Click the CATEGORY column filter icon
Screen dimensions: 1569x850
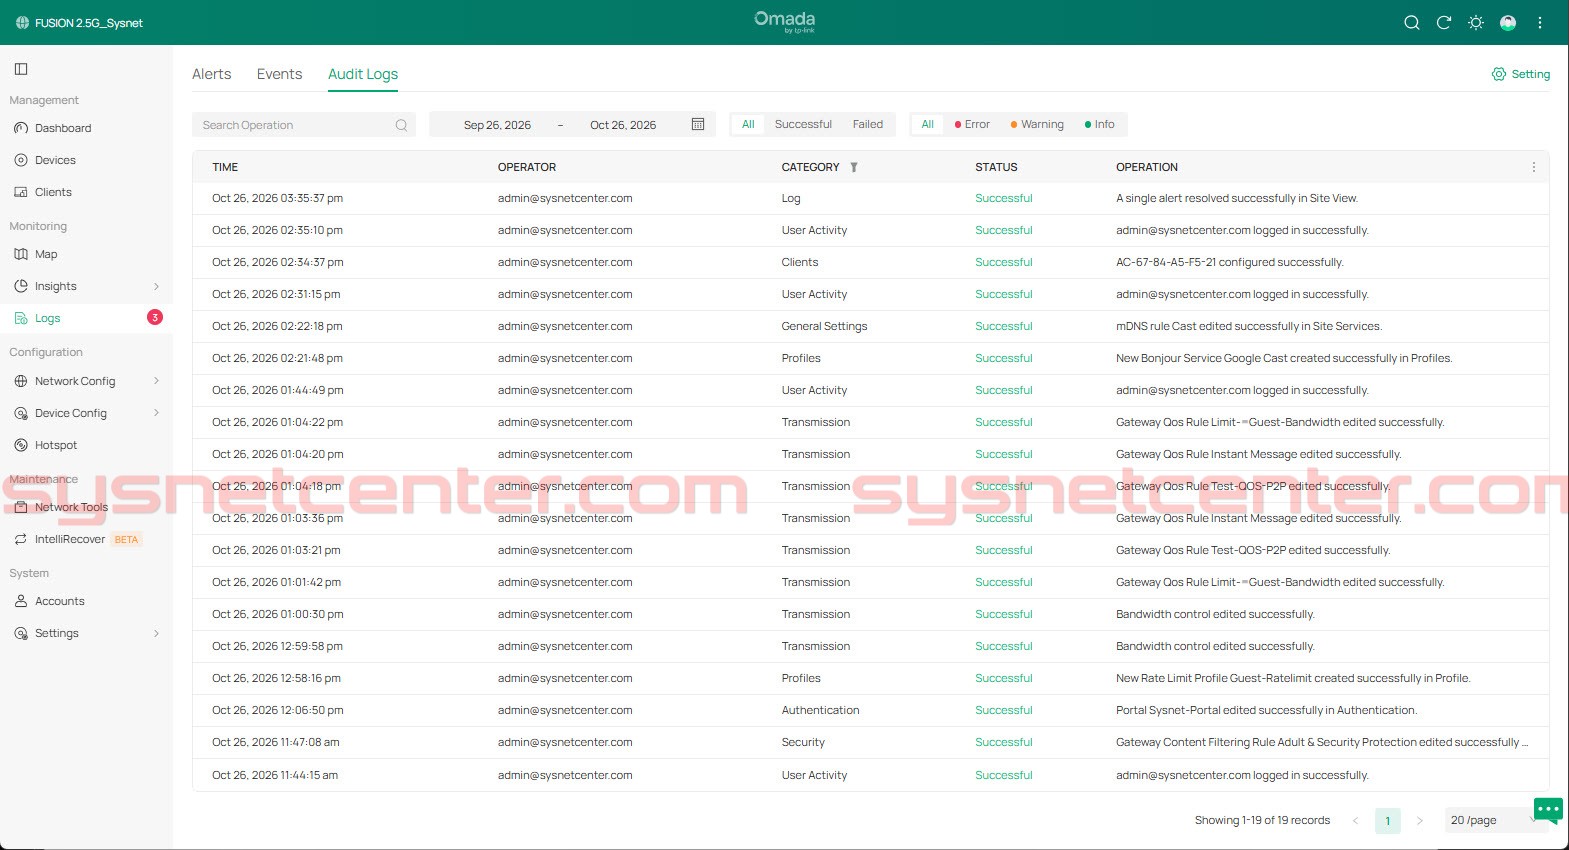tap(854, 167)
